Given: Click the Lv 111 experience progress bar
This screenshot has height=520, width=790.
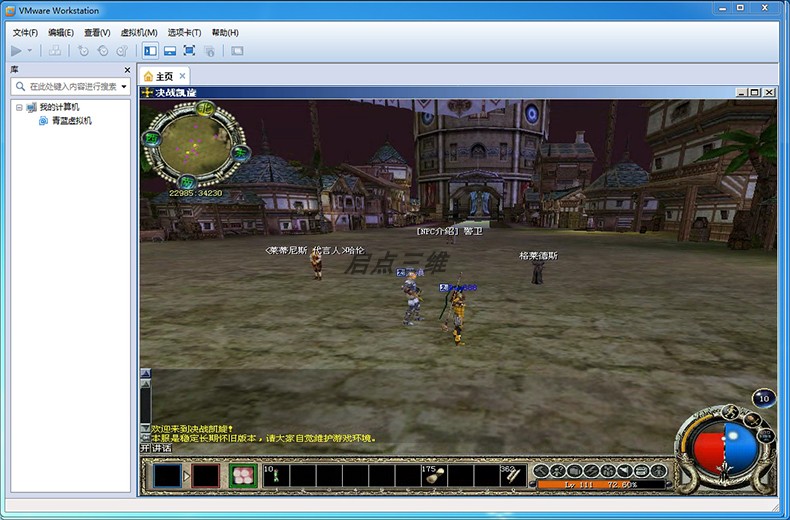Looking at the screenshot, I should [601, 485].
